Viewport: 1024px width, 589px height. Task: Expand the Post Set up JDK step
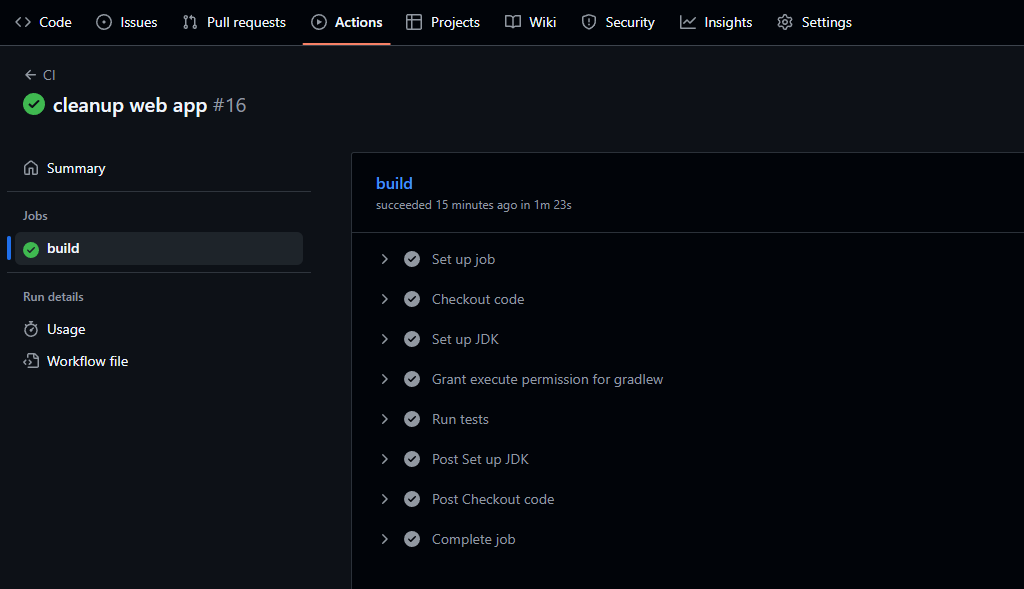384,459
